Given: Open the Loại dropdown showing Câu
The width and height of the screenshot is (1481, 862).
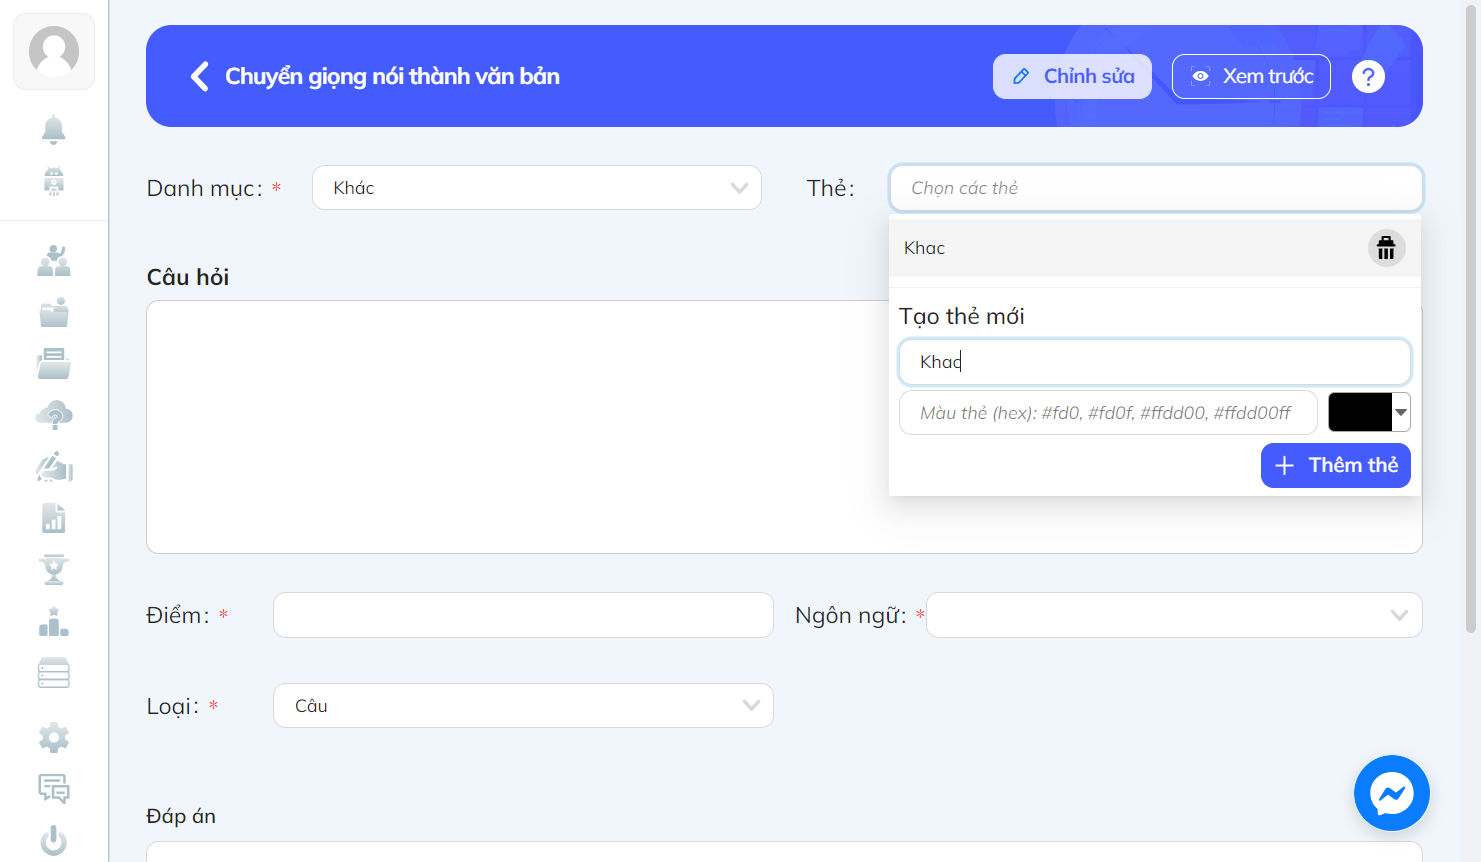Looking at the screenshot, I should click(x=523, y=706).
